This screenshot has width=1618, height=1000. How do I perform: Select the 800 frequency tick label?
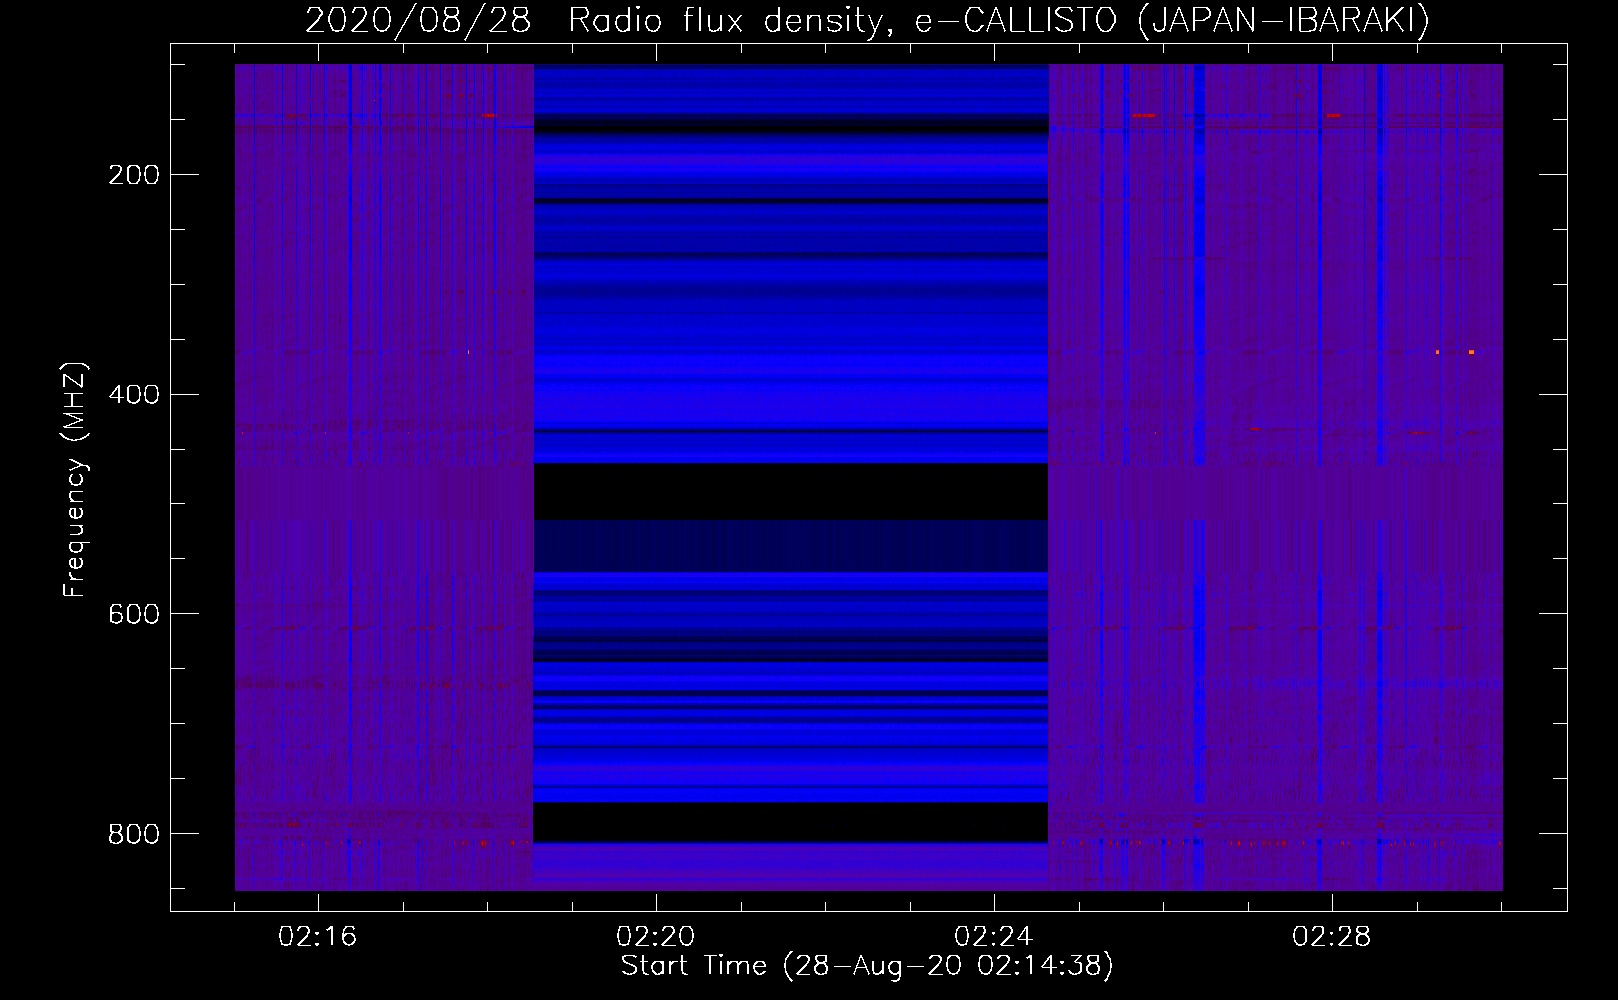click(x=134, y=834)
